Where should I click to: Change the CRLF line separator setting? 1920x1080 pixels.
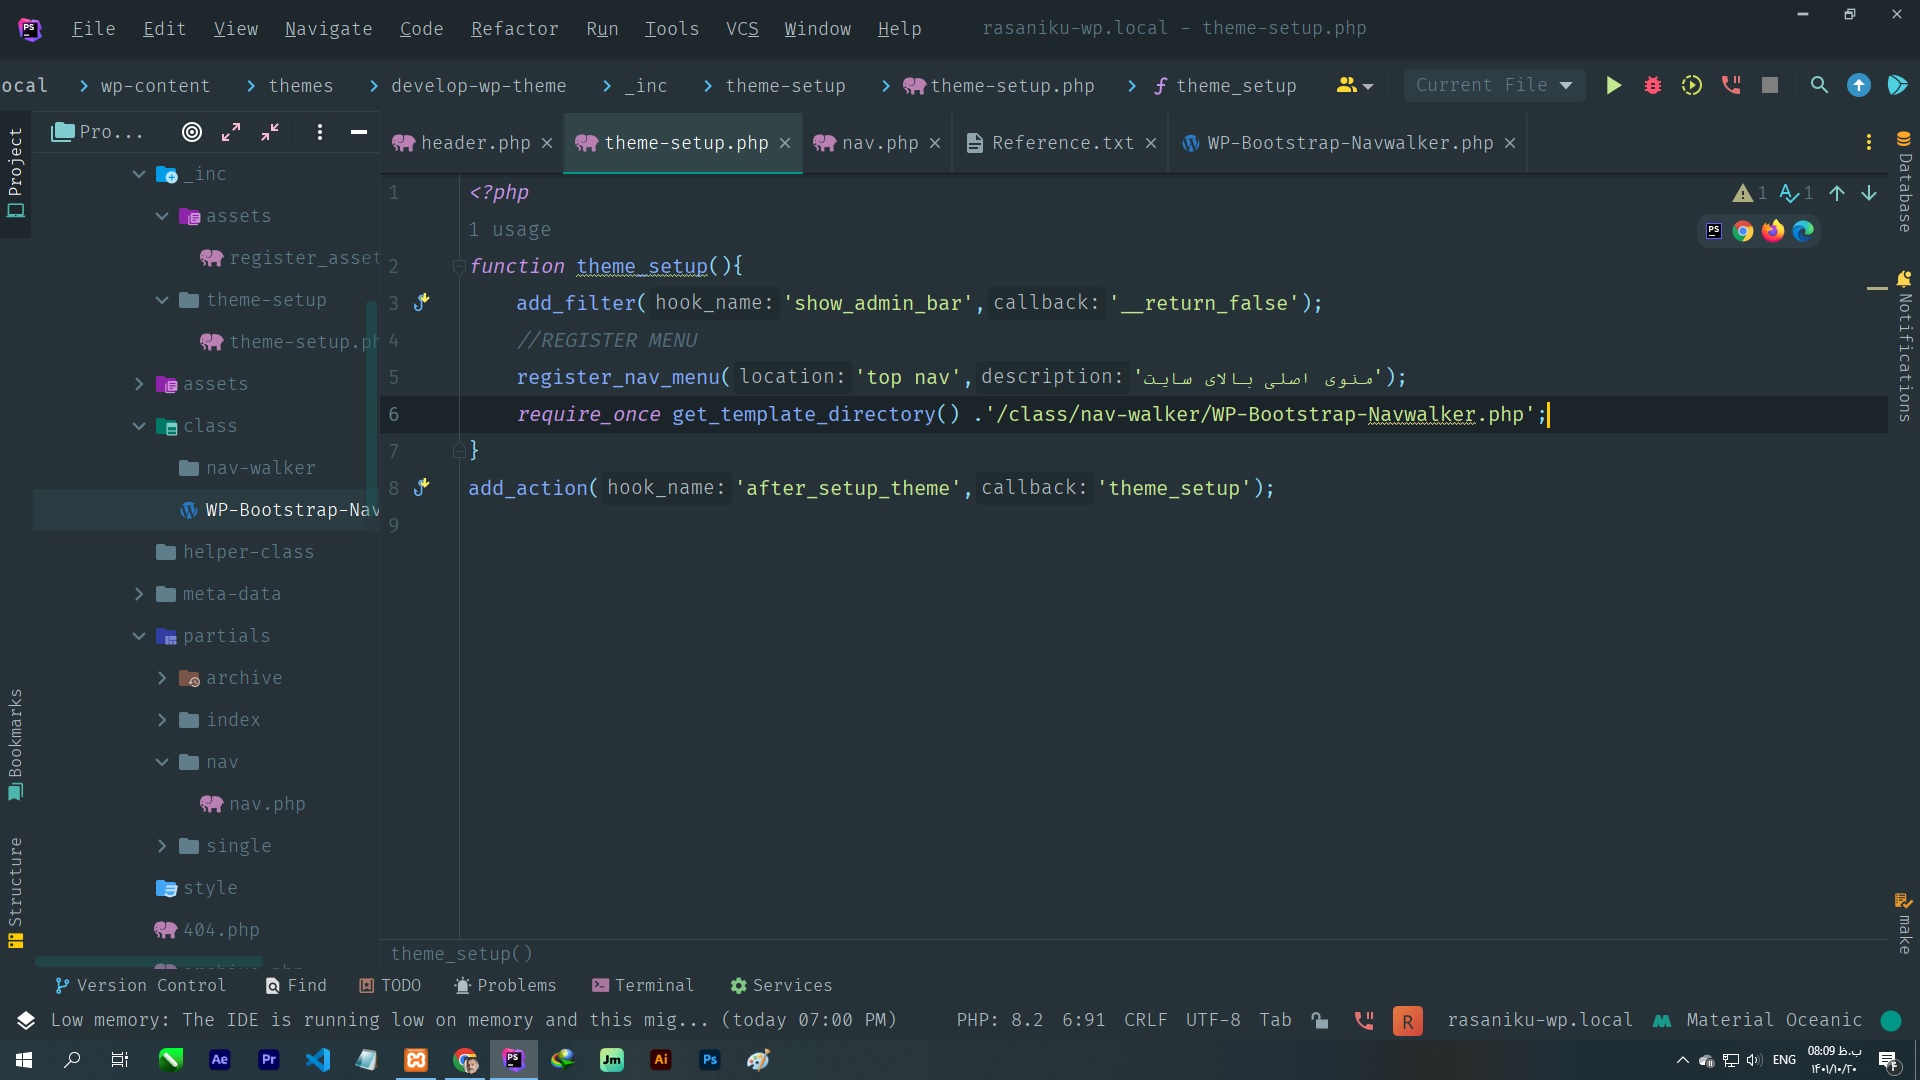tap(1145, 1020)
